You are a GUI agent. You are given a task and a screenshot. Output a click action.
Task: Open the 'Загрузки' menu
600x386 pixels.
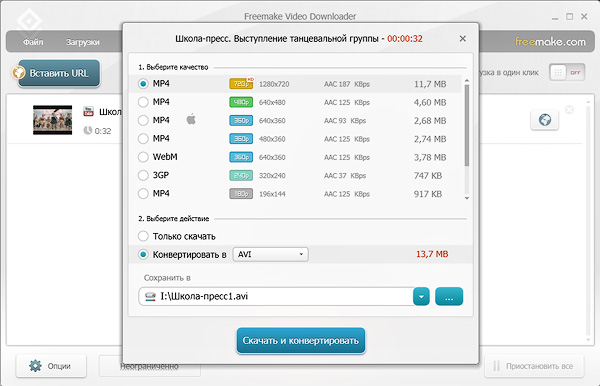point(83,42)
